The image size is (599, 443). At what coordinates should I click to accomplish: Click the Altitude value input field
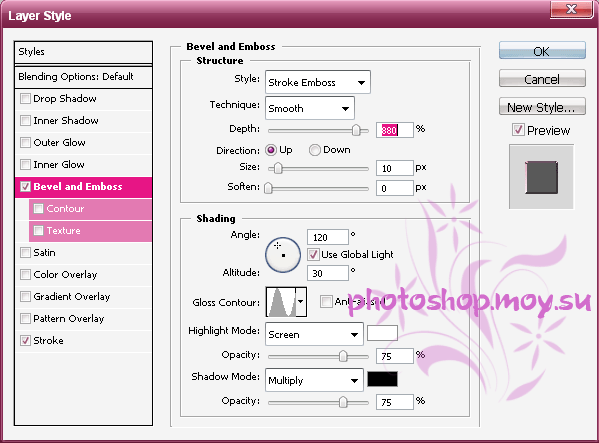click(x=328, y=273)
